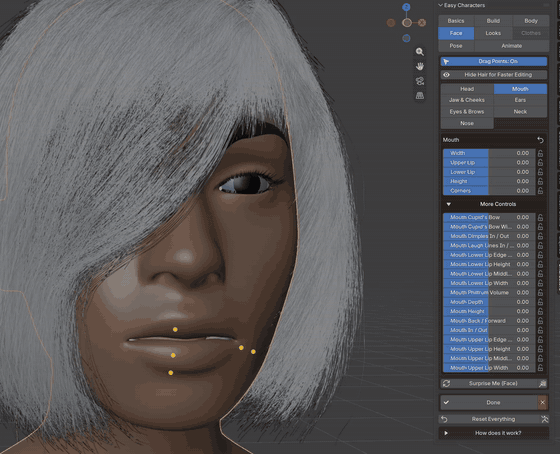The width and height of the screenshot is (560, 454).
Task: Click the Done button
Action: coord(489,403)
